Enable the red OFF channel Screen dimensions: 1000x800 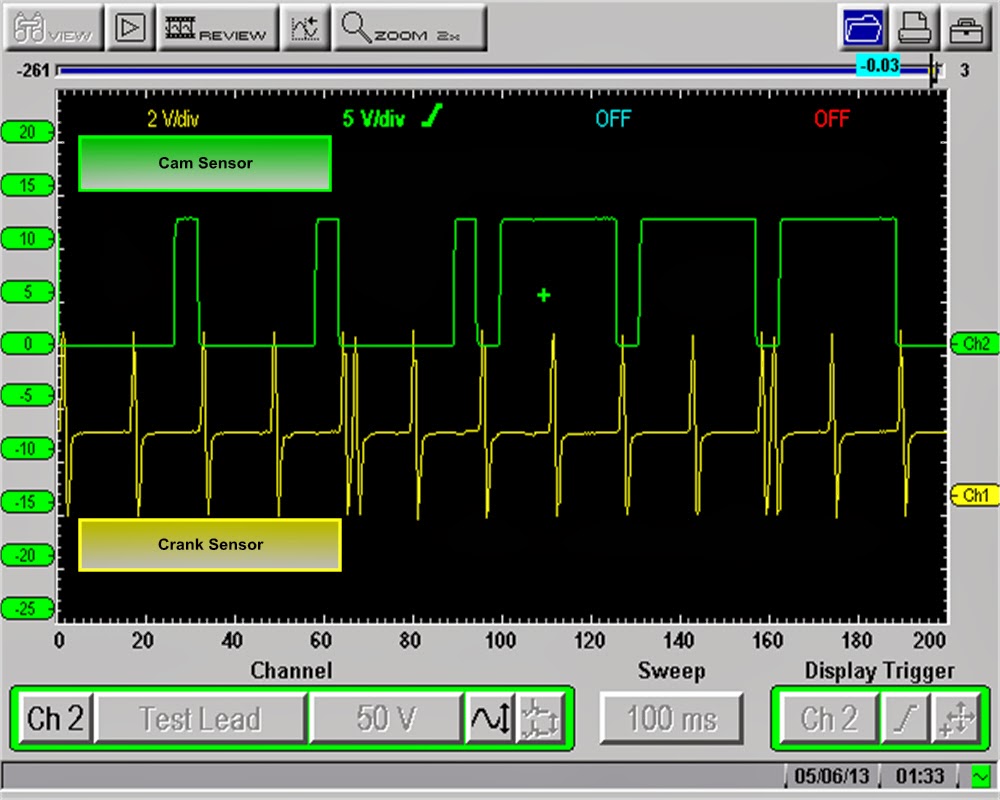(x=831, y=118)
